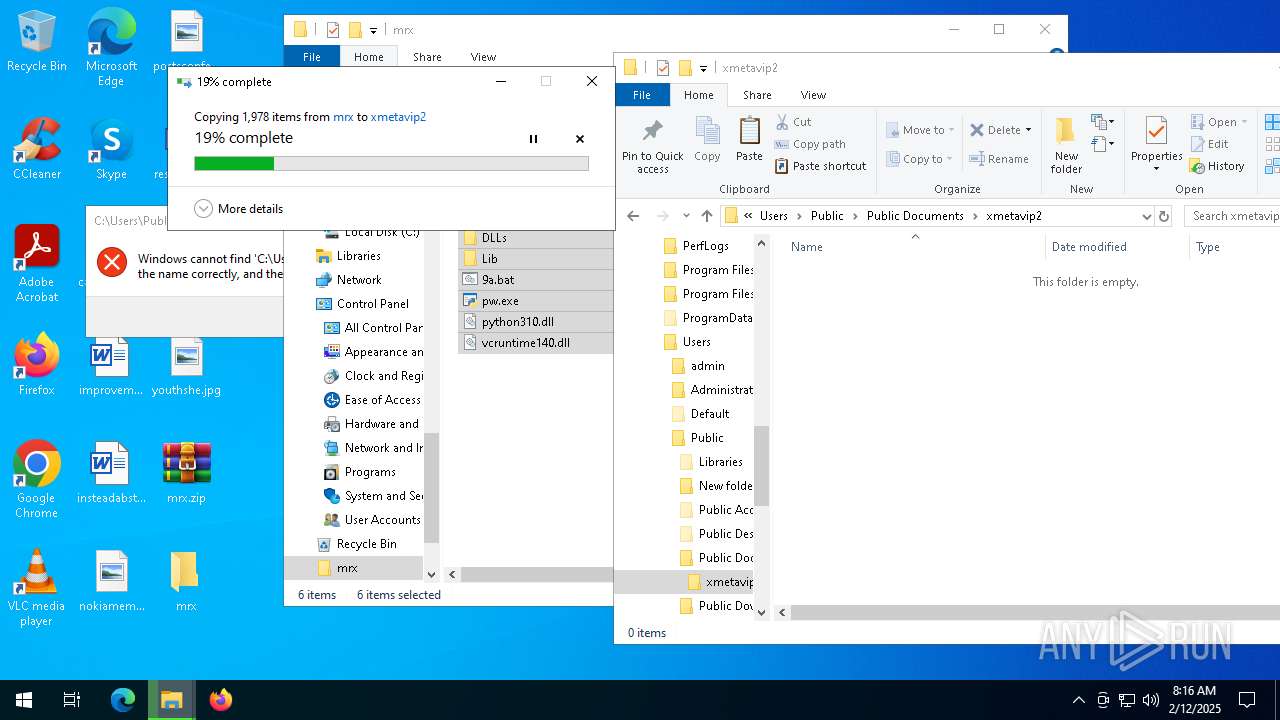The height and width of the screenshot is (720, 1280).
Task: Open the mrx.zip archive on desktop
Action: [x=186, y=473]
